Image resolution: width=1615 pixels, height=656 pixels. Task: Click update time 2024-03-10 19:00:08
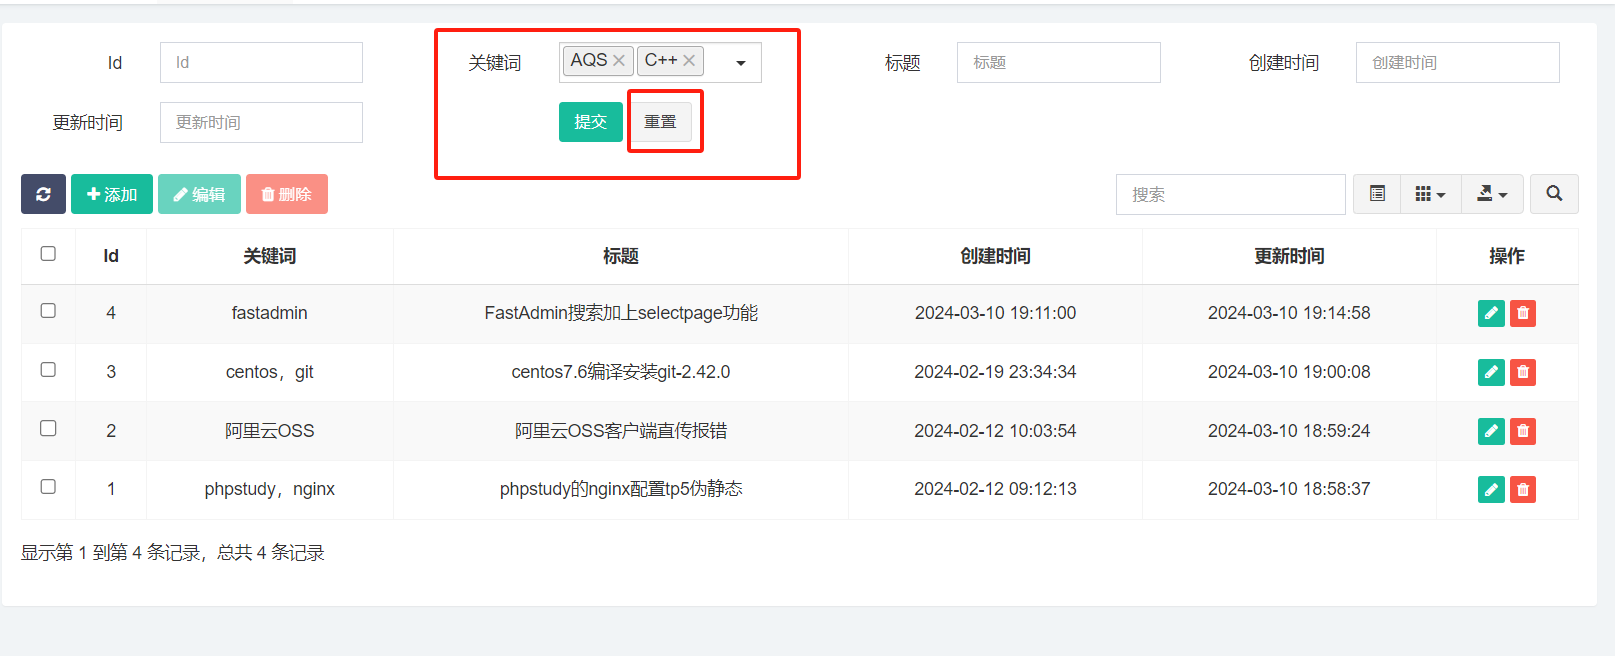[x=1289, y=372]
